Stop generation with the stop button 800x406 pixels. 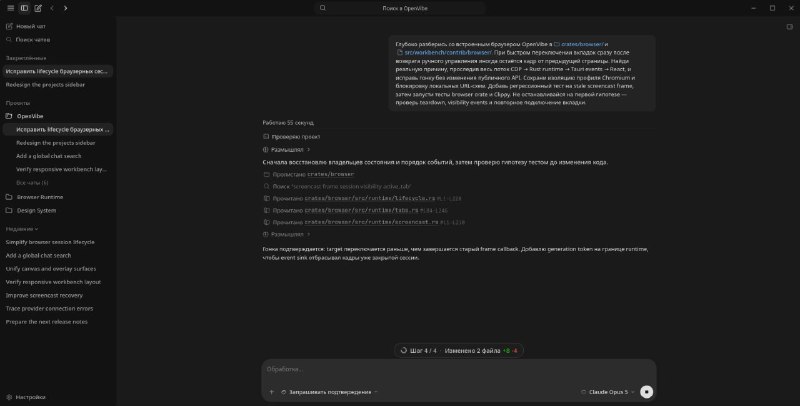(x=646, y=392)
